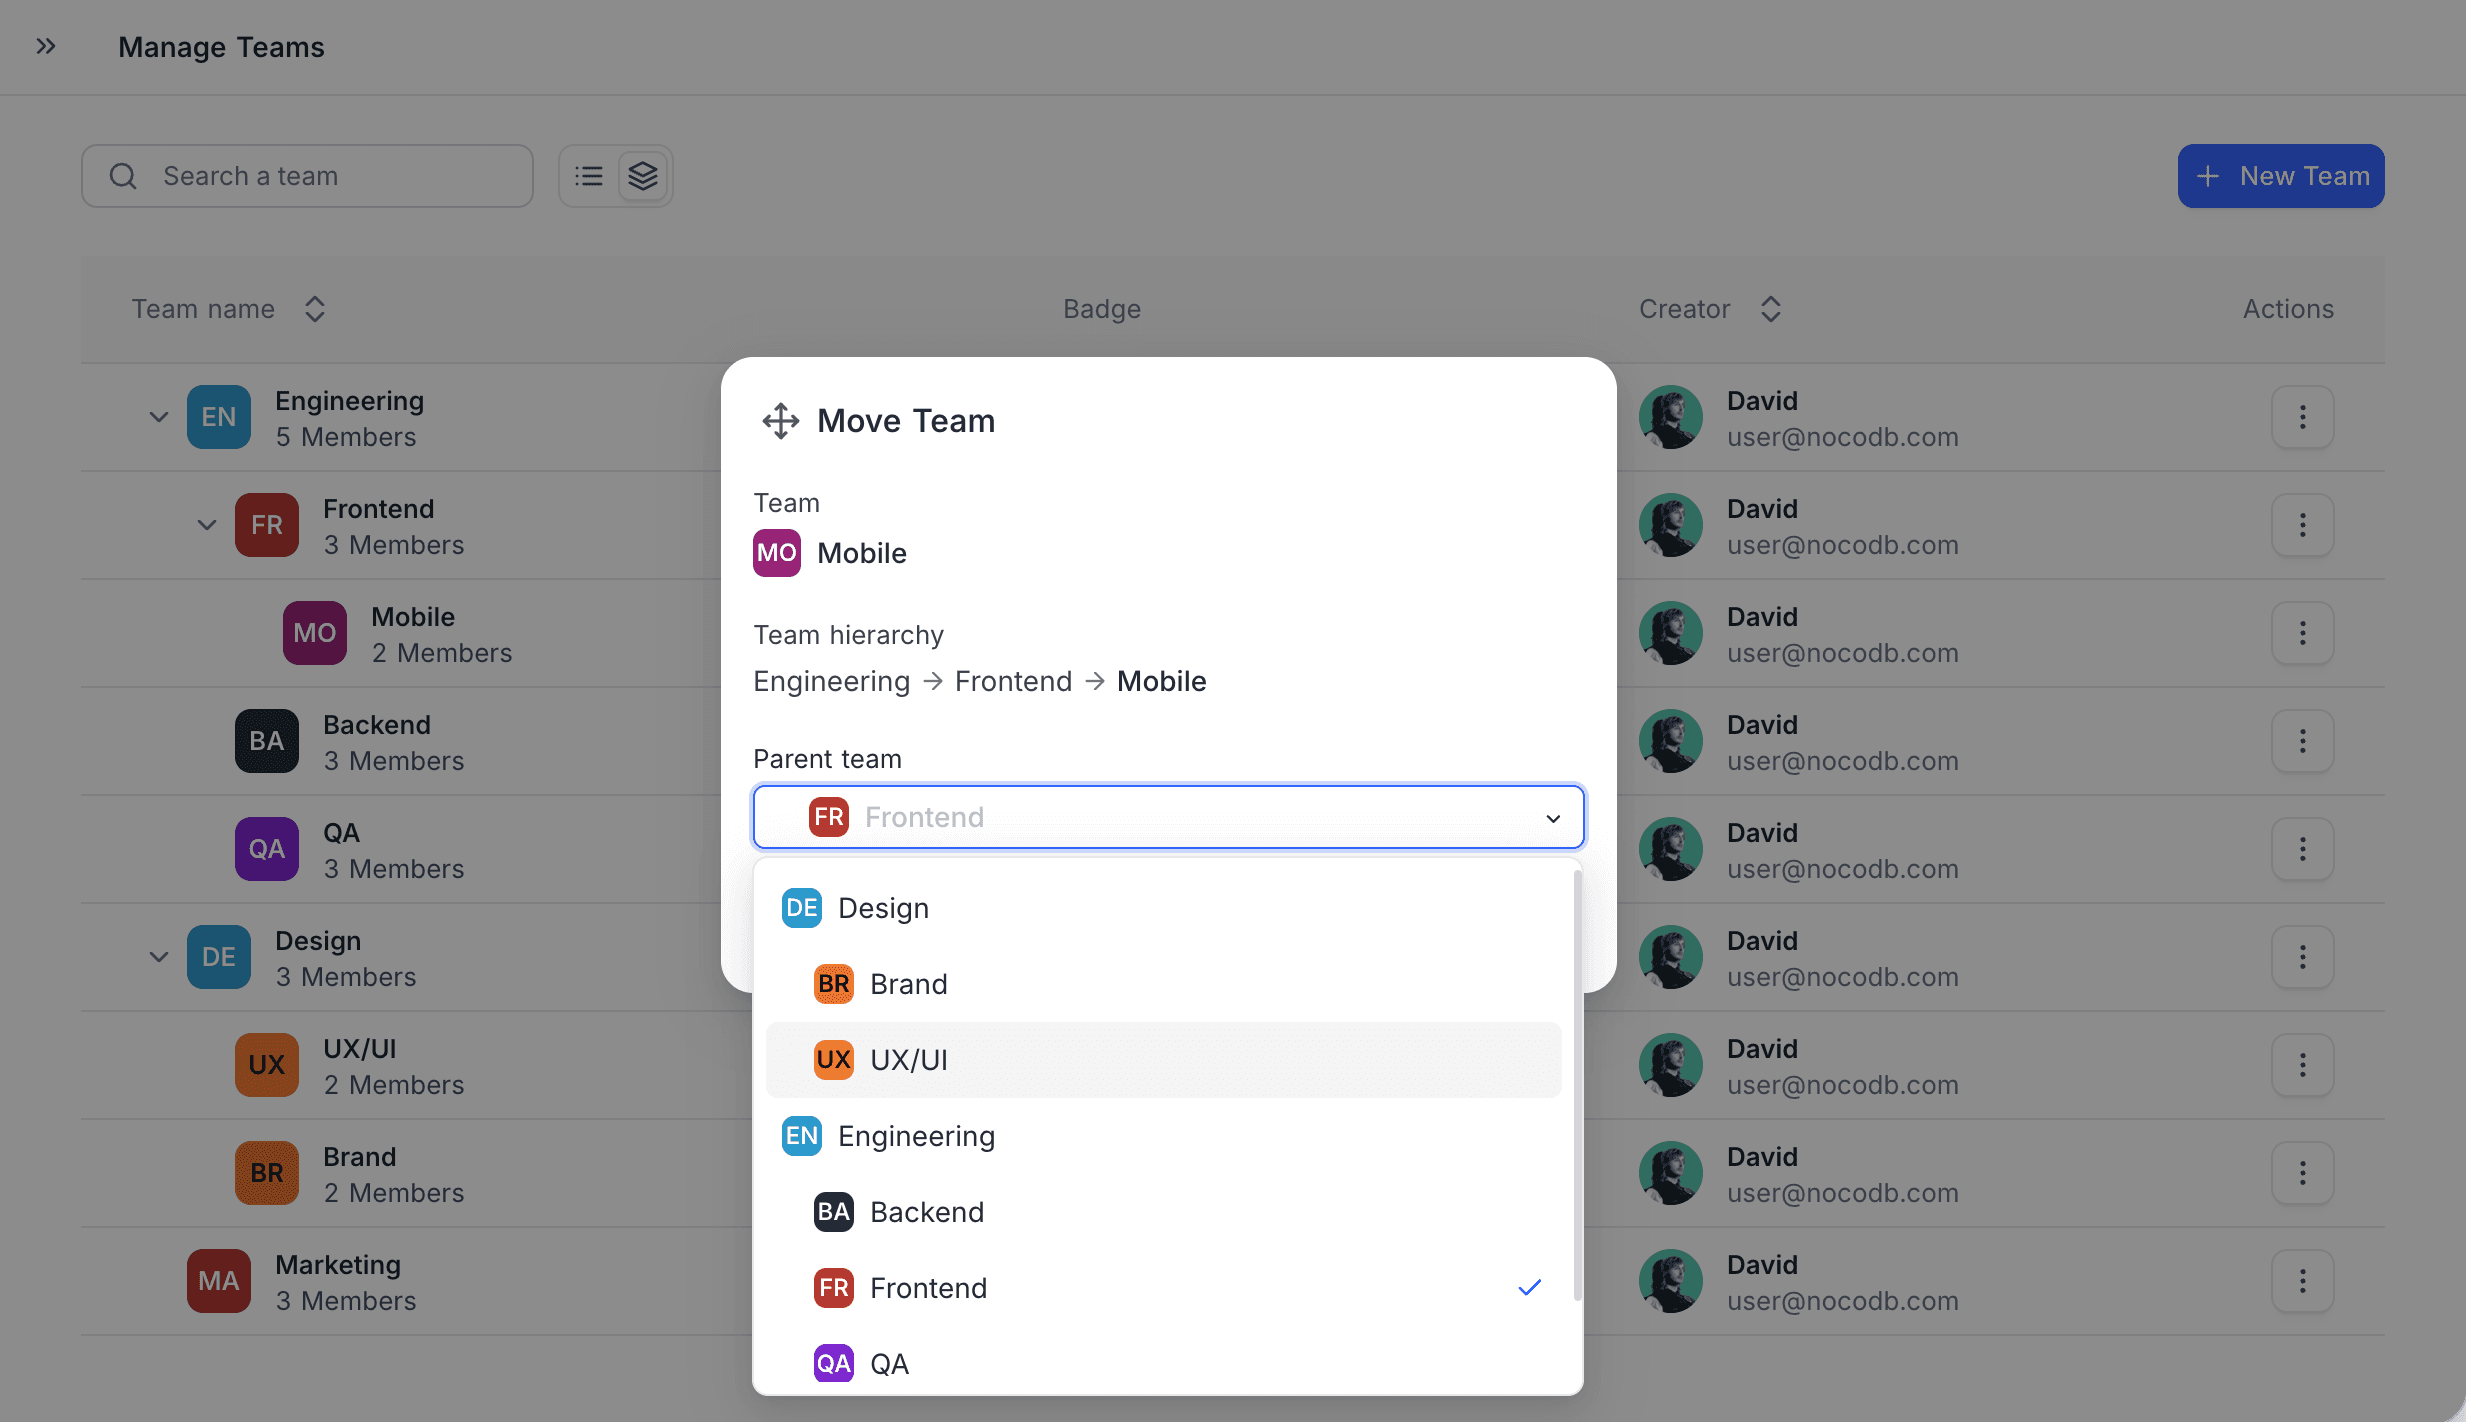Viewport: 2466px width, 1422px height.
Task: Open actions menu for Engineering row
Action: (x=2302, y=417)
